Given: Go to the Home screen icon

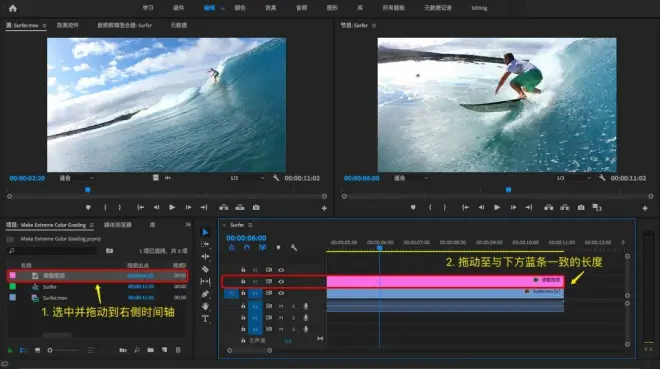Looking at the screenshot, I should [13, 8].
